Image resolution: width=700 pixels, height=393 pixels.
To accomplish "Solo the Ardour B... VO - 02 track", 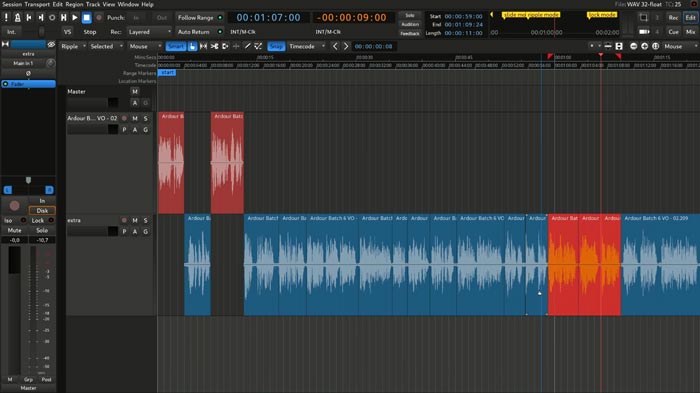I will click(146, 118).
